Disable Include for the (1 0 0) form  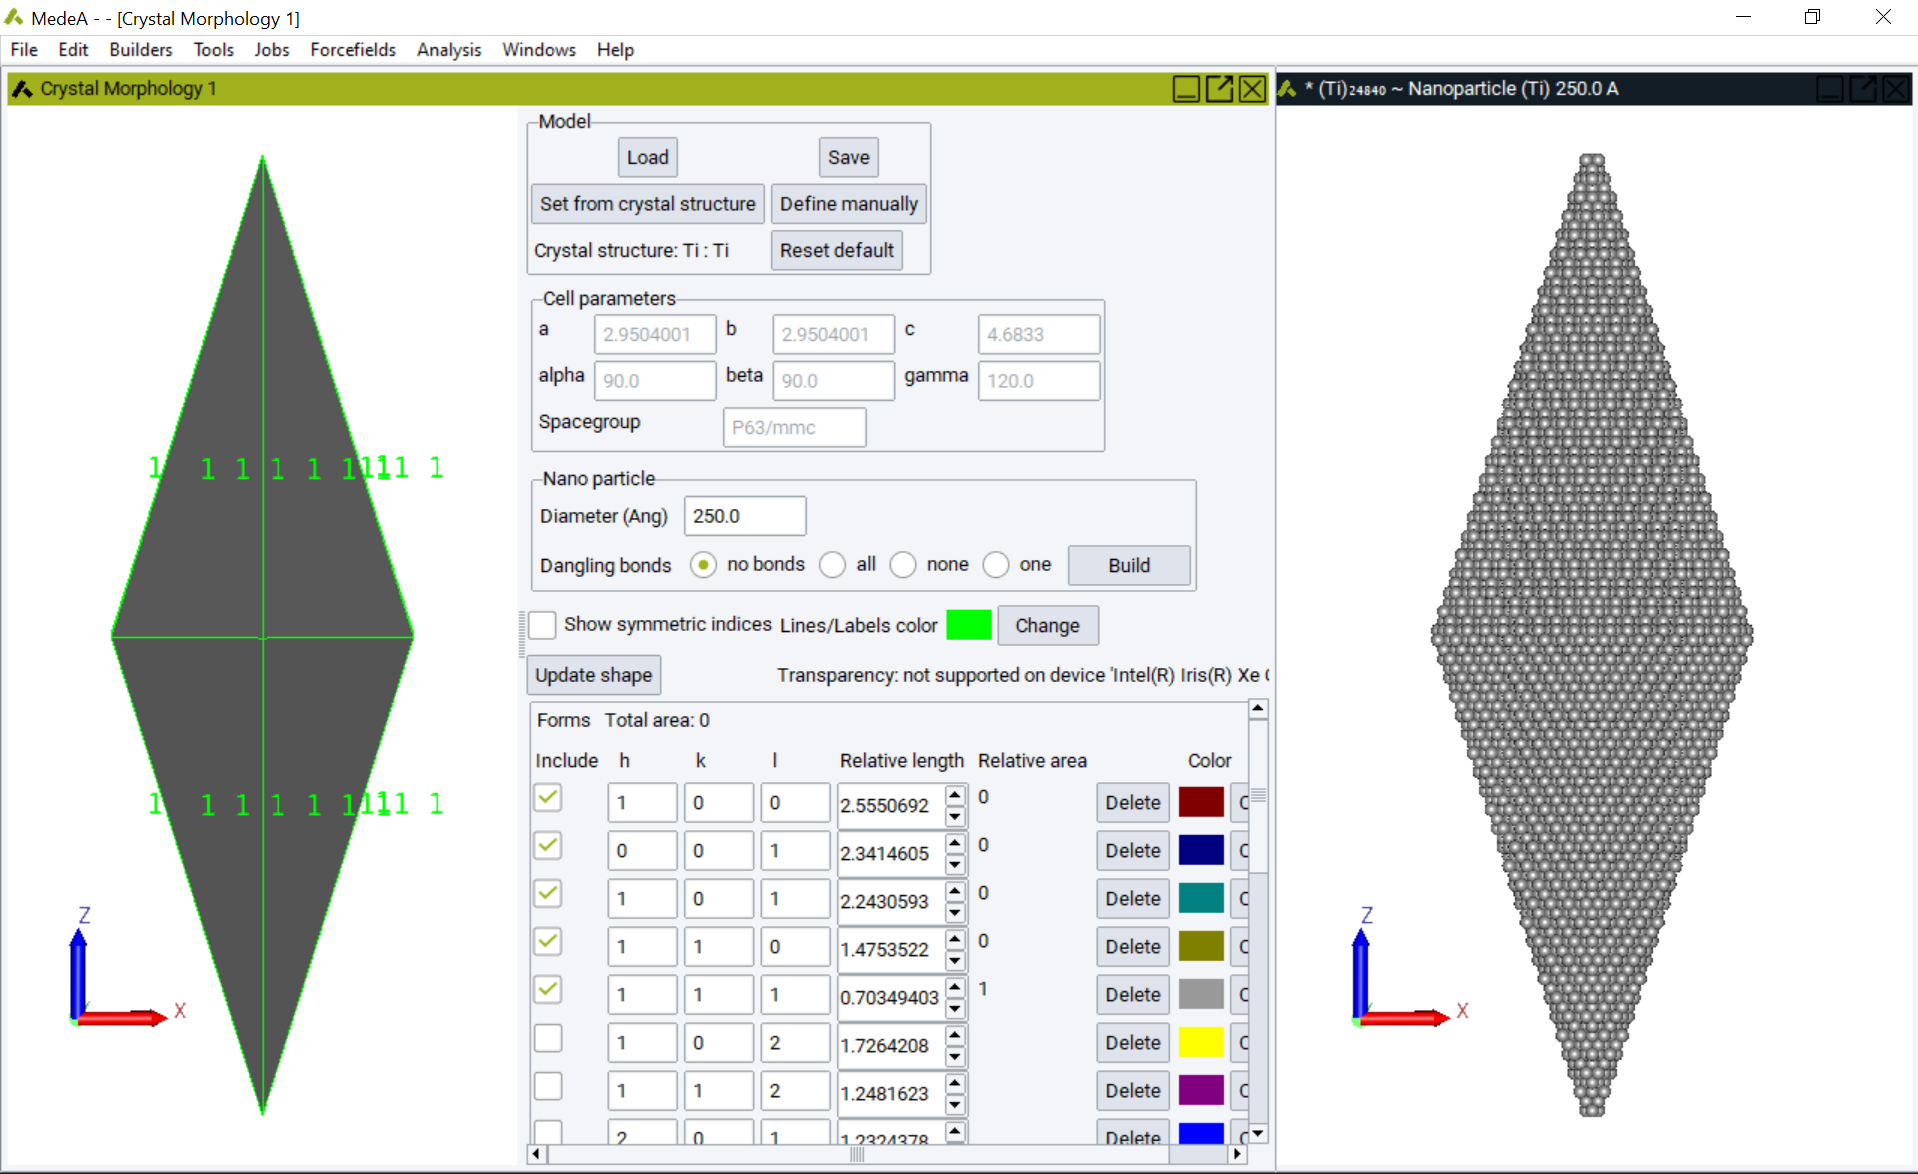click(x=548, y=797)
